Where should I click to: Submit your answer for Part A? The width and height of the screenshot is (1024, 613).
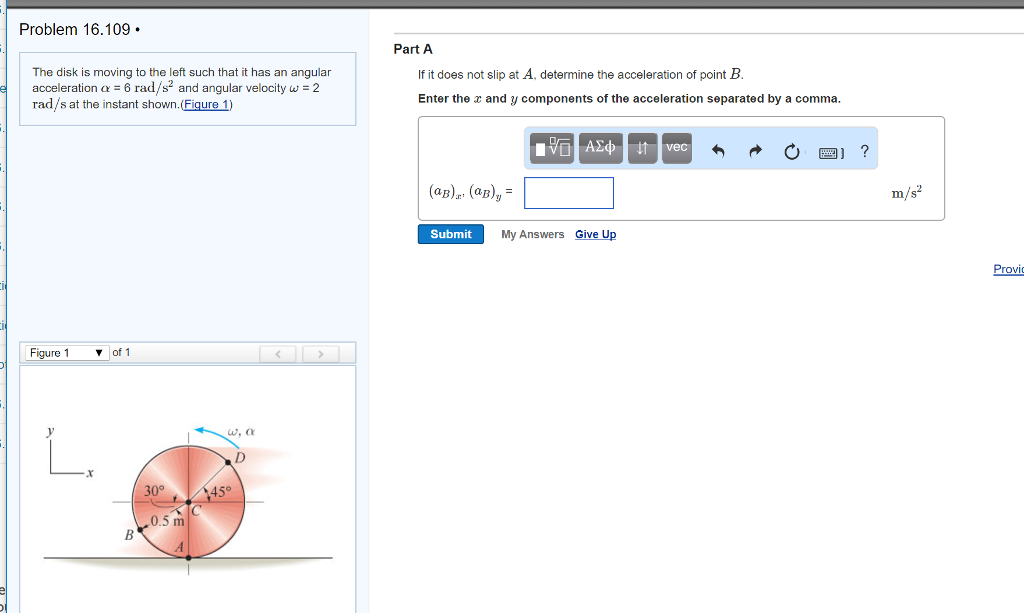coord(450,233)
